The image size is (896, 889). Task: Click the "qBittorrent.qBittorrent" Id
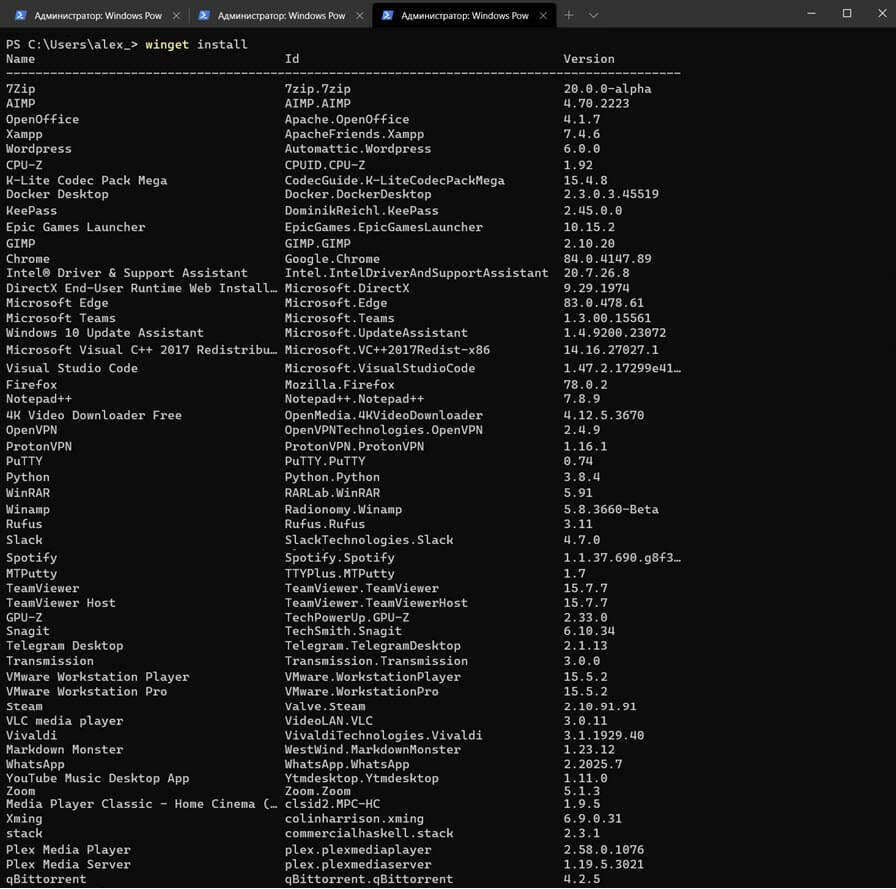369,879
